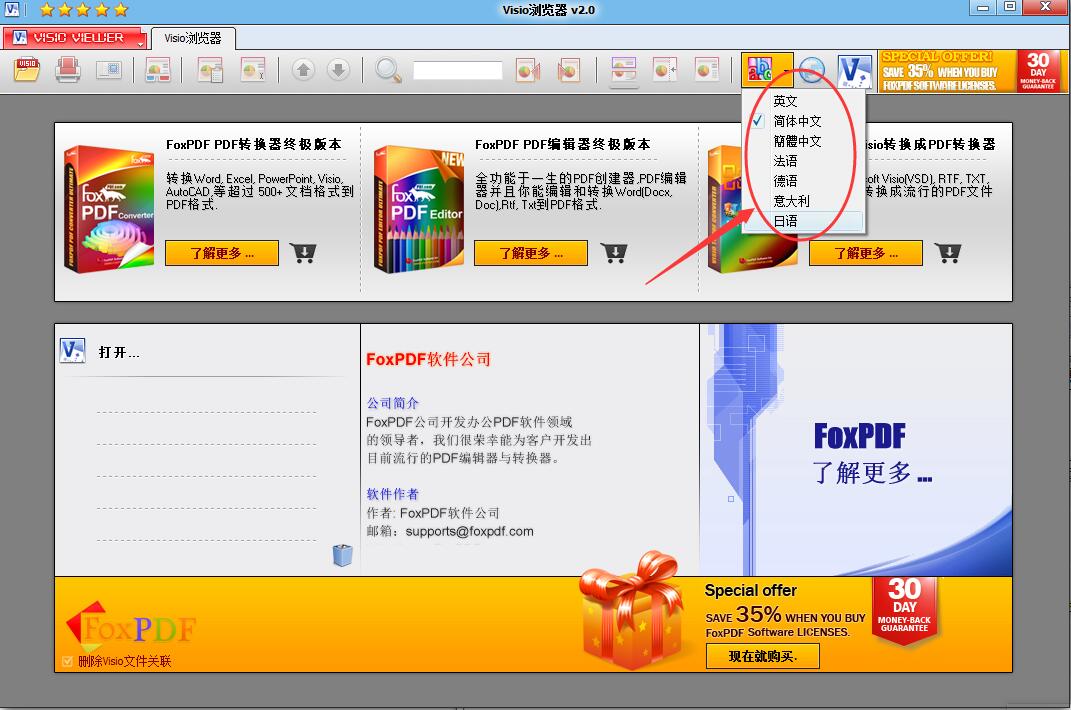The image size is (1071, 710).
Task: Toggle the 删除Visio文件关联 checkbox
Action: [67, 661]
